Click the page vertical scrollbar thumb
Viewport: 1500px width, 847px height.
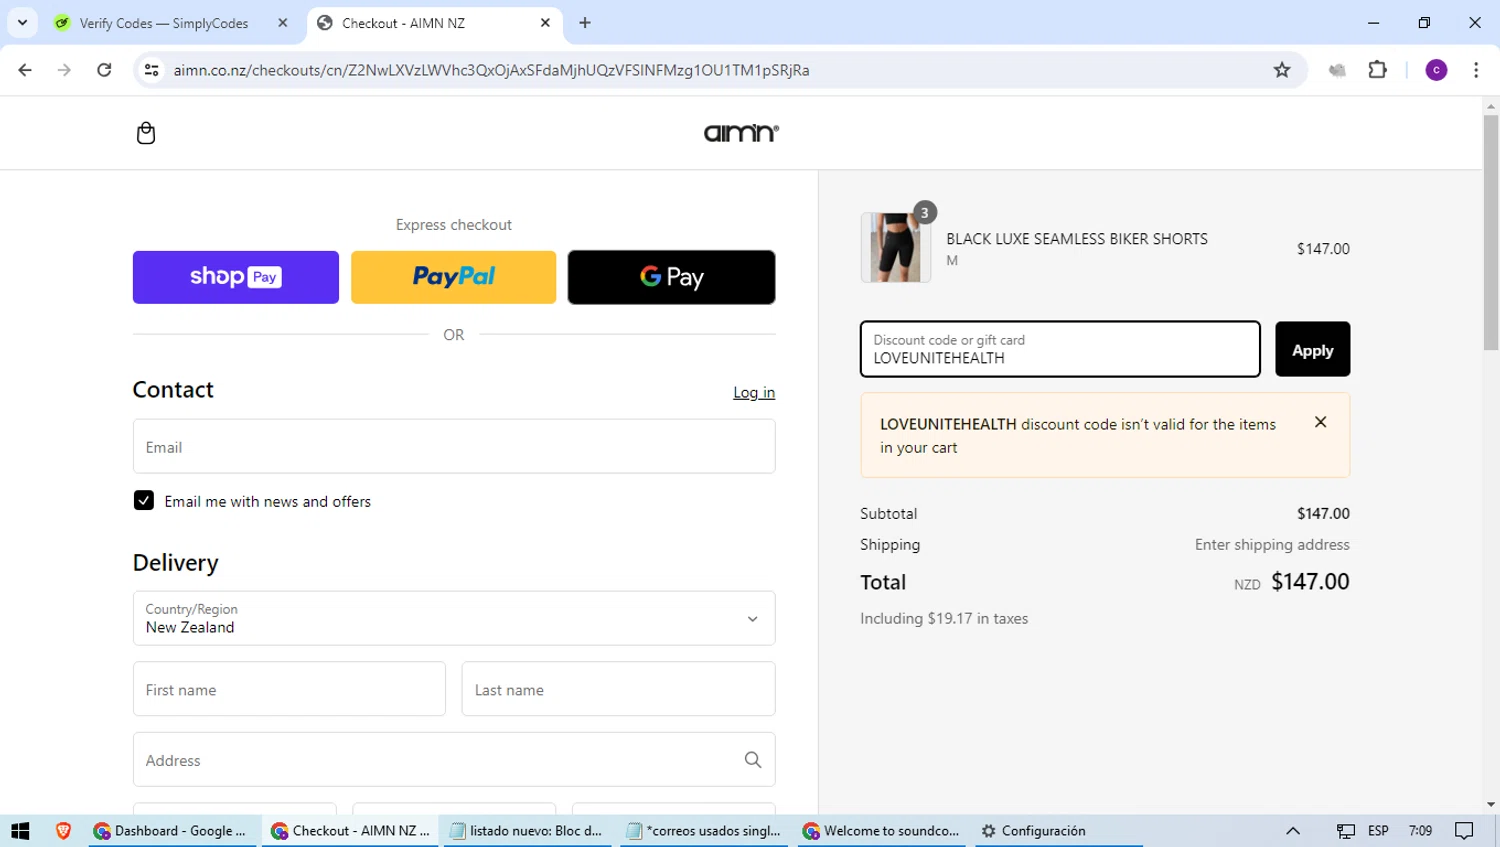click(1491, 232)
